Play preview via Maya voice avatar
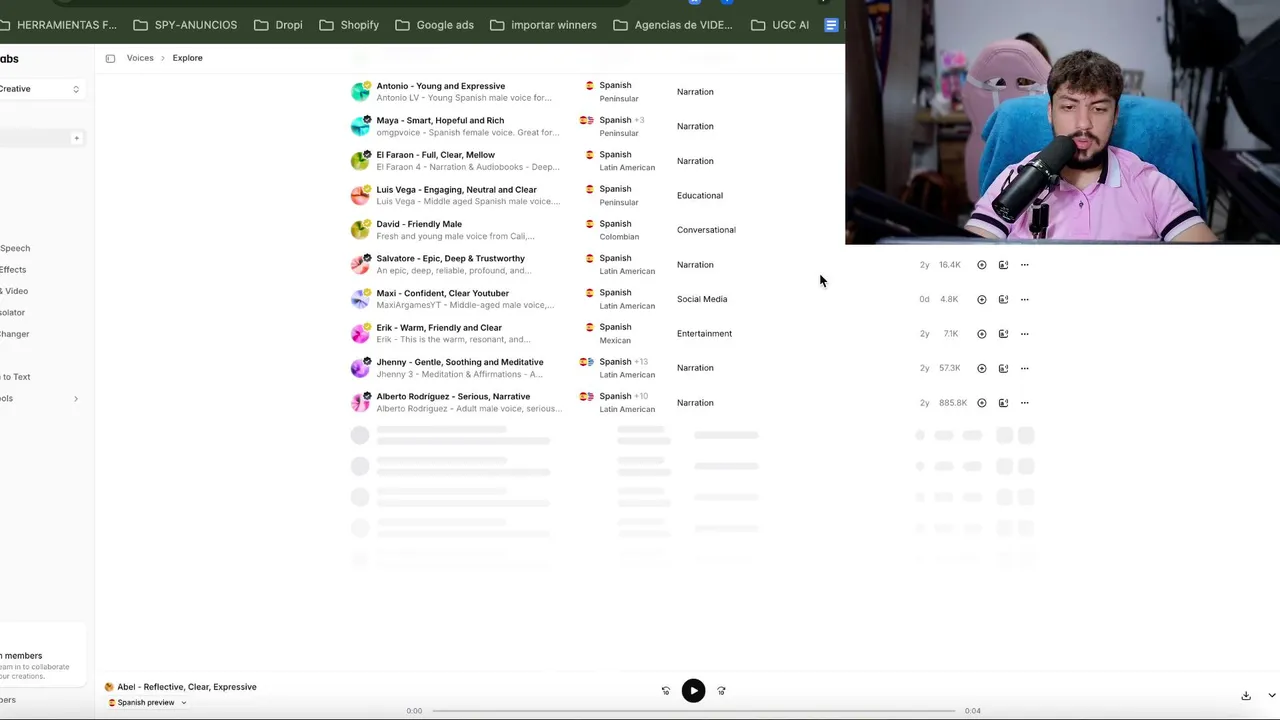The height and width of the screenshot is (720, 1280). 360,126
